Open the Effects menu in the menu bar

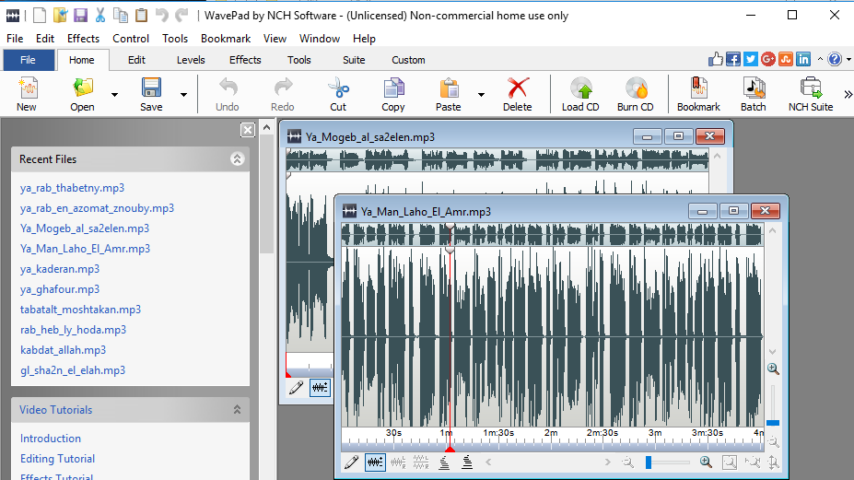tap(83, 39)
